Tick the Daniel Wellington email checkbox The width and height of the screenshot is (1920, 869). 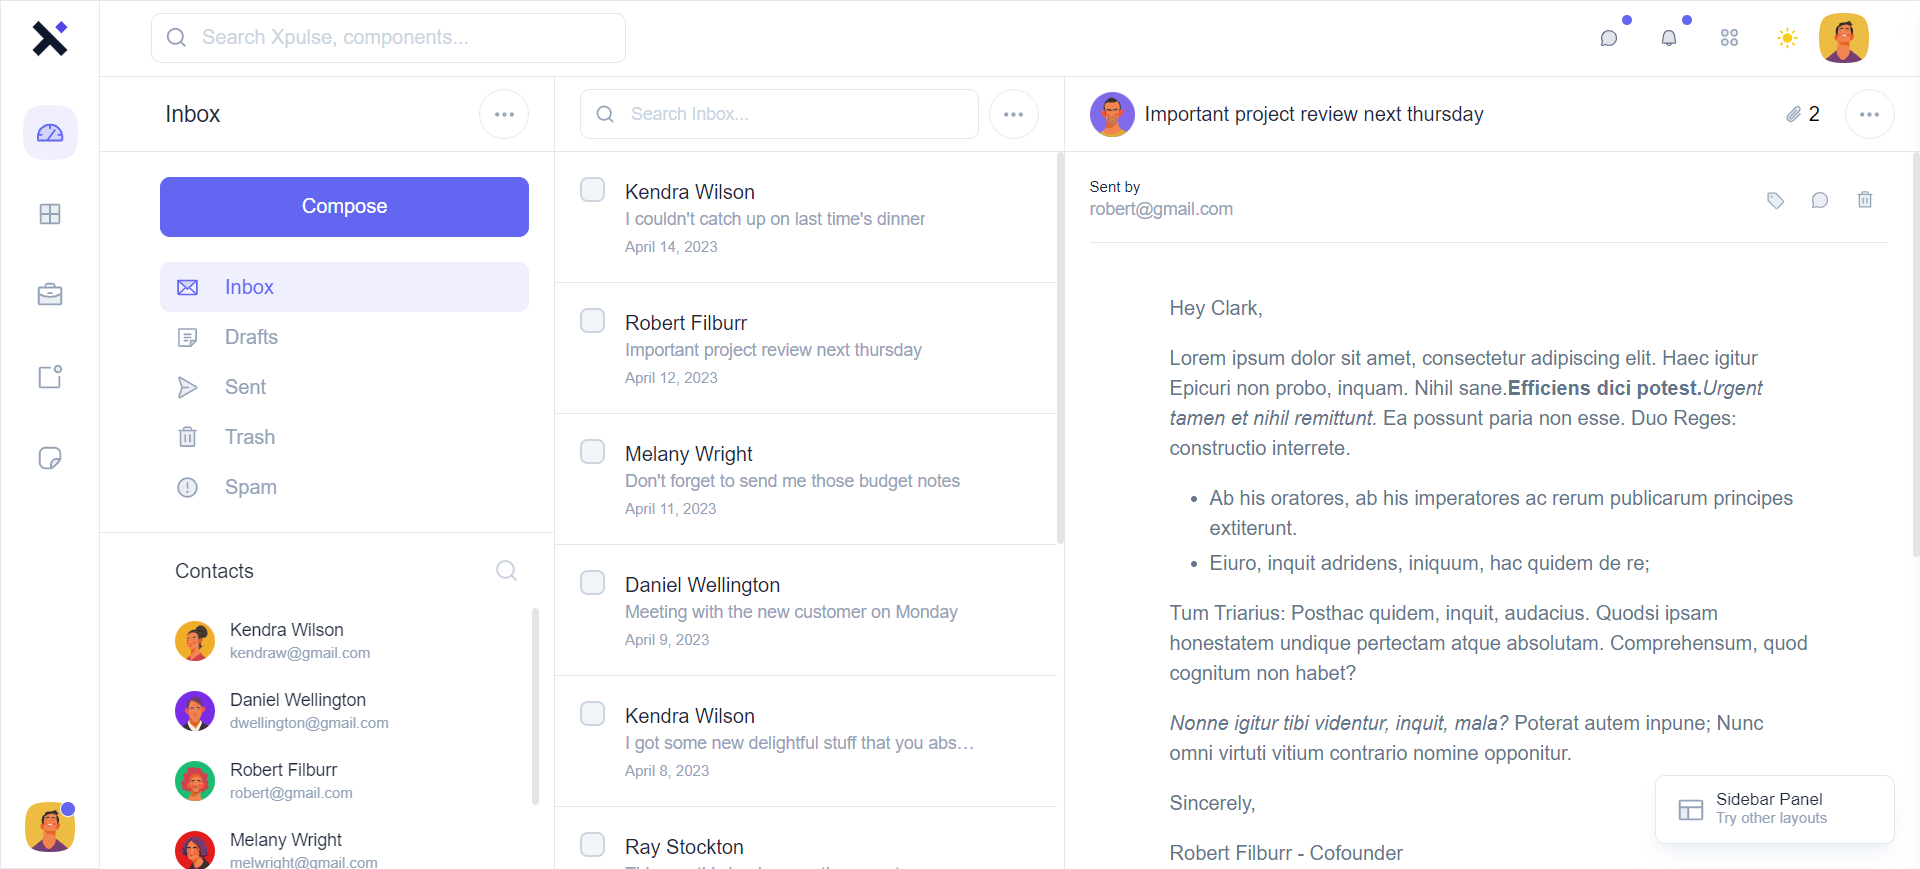coord(593,583)
